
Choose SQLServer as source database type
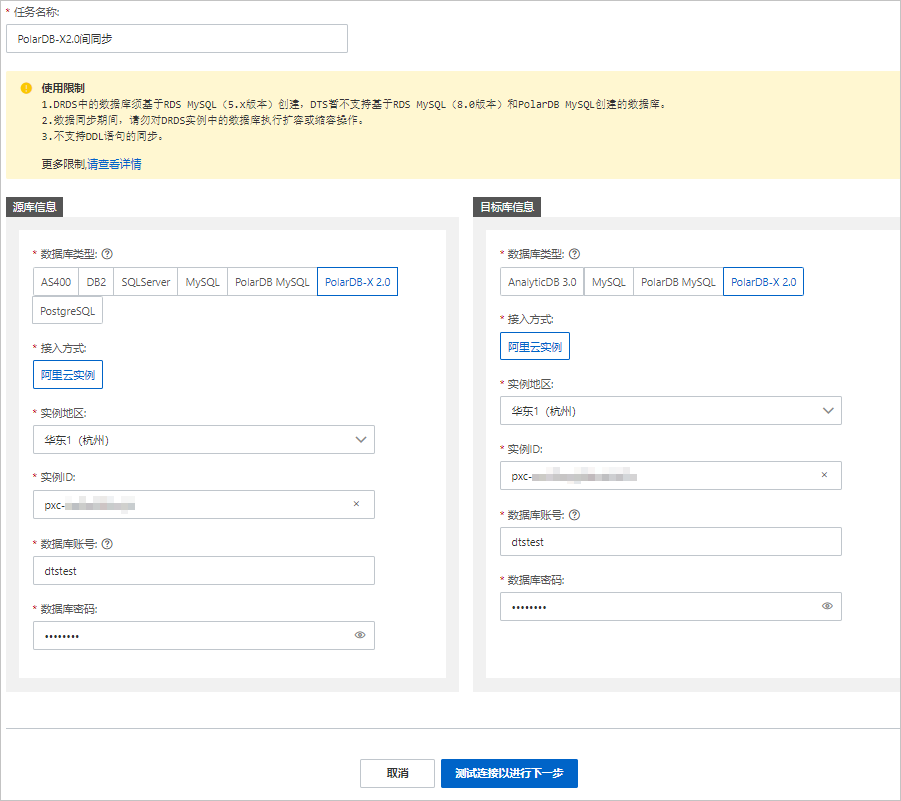145,282
